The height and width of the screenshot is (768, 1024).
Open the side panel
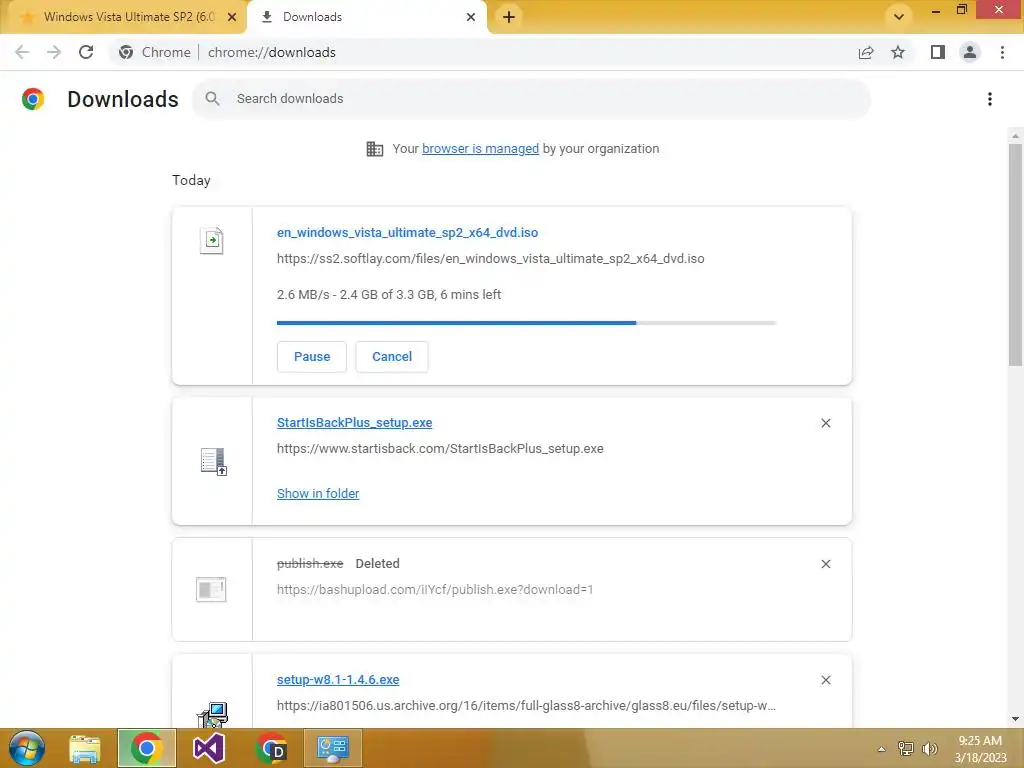(938, 52)
